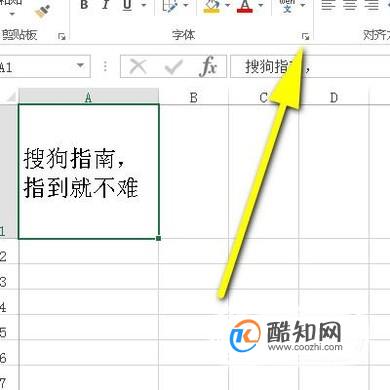Open borders dropdown arrow
The width and height of the screenshot is (390, 390).
pyautogui.click(x=186, y=5)
